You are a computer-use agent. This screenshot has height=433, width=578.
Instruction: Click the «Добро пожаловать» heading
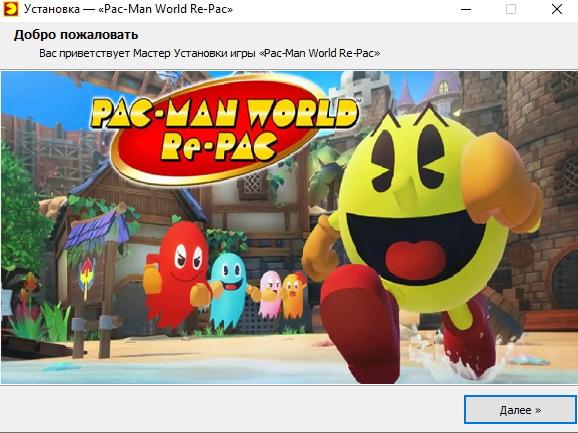coord(76,35)
